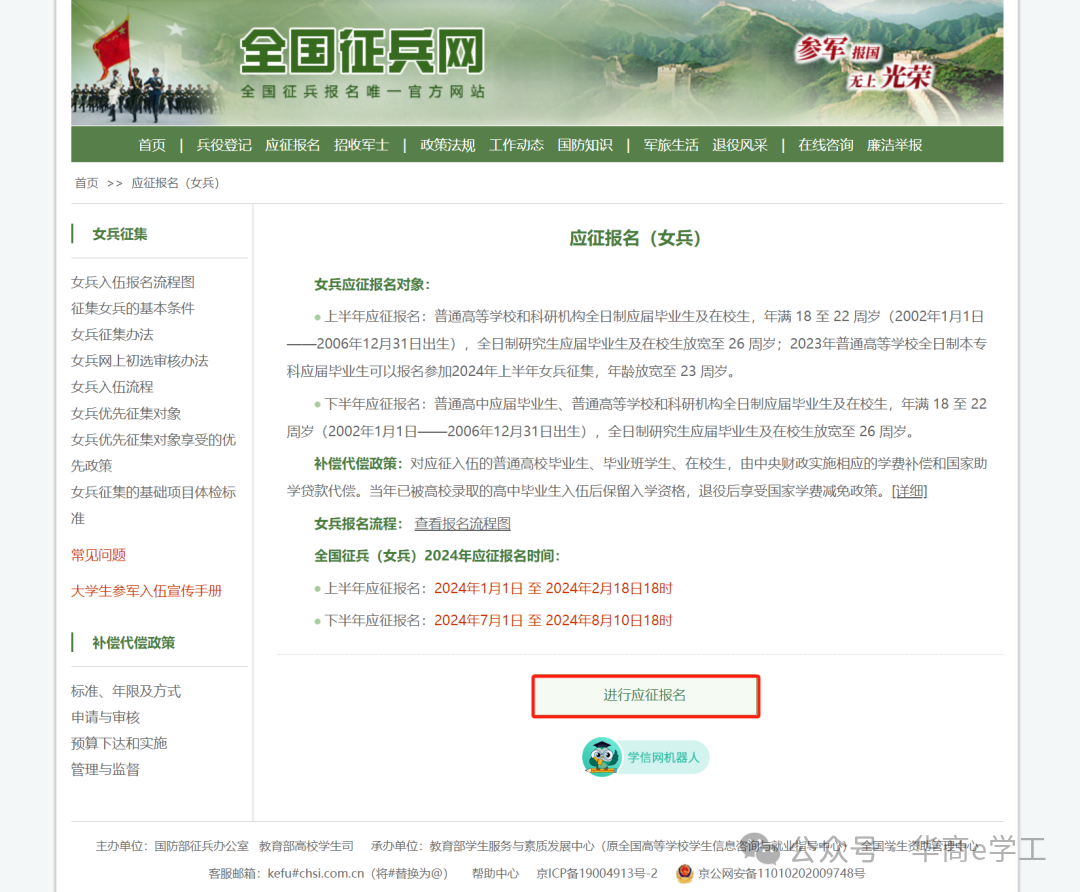Select 应征报名 in the navigation bar

click(x=292, y=145)
